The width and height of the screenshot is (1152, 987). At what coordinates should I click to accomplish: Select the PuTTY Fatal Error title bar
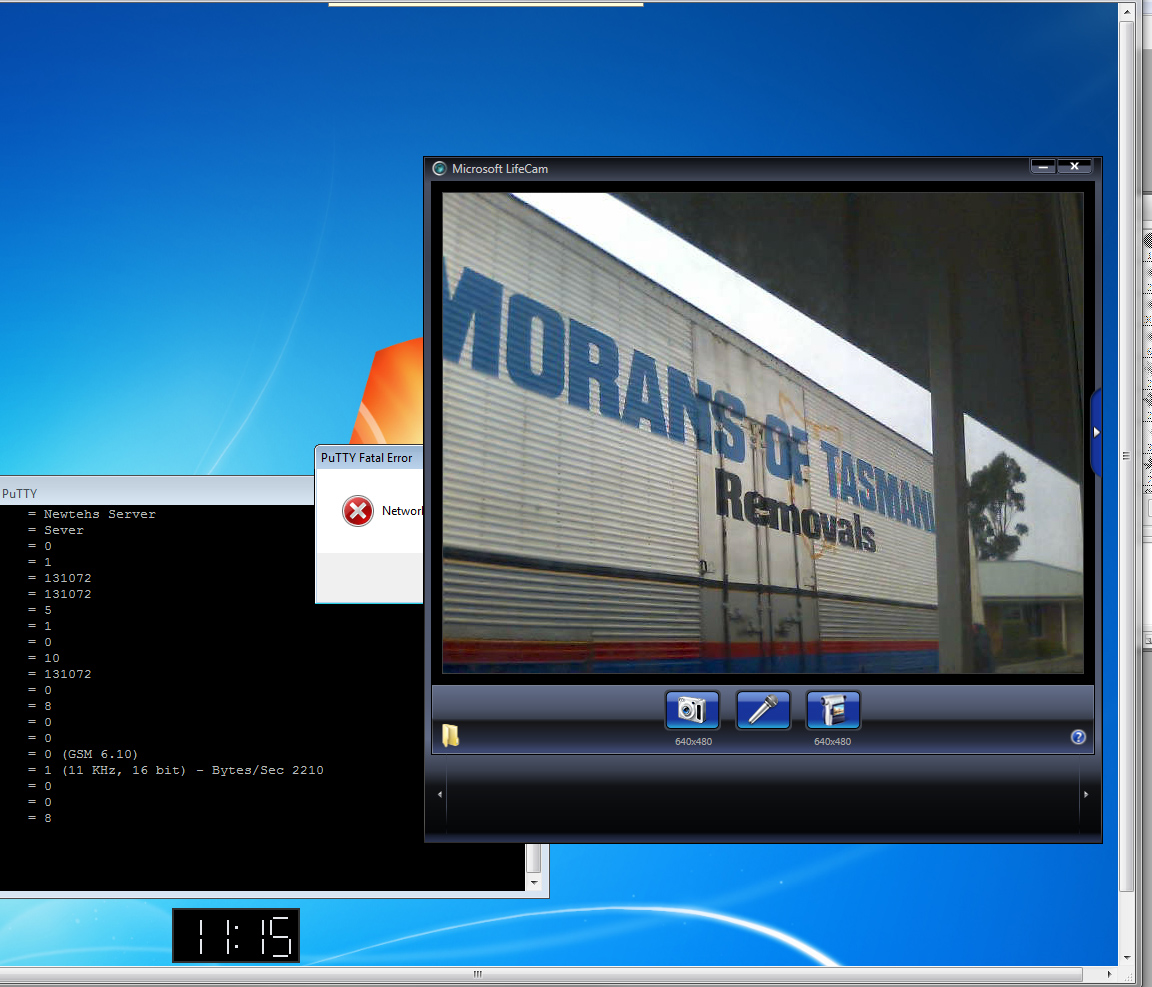[x=369, y=458]
